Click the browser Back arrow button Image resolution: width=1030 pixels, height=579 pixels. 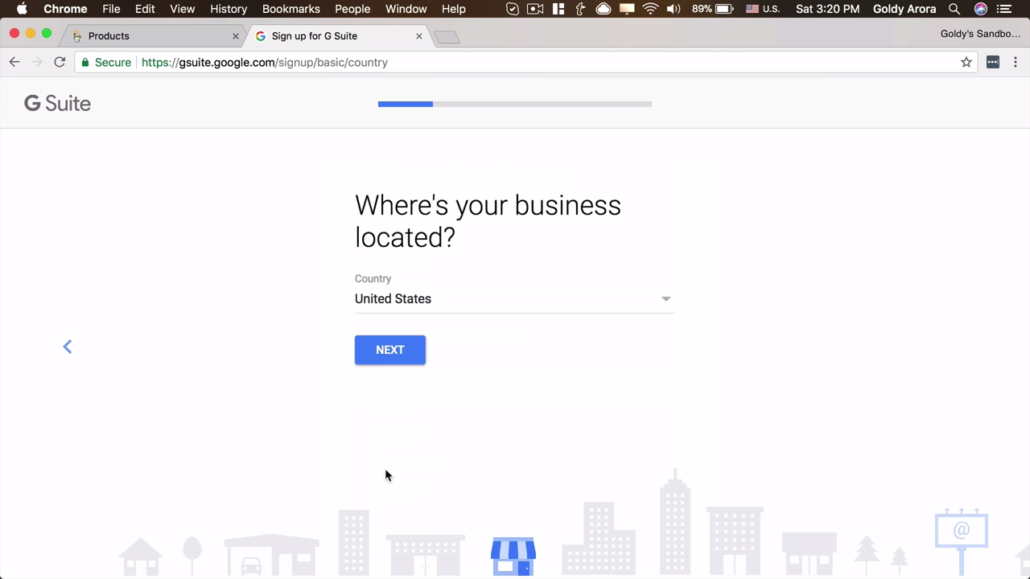coord(14,62)
